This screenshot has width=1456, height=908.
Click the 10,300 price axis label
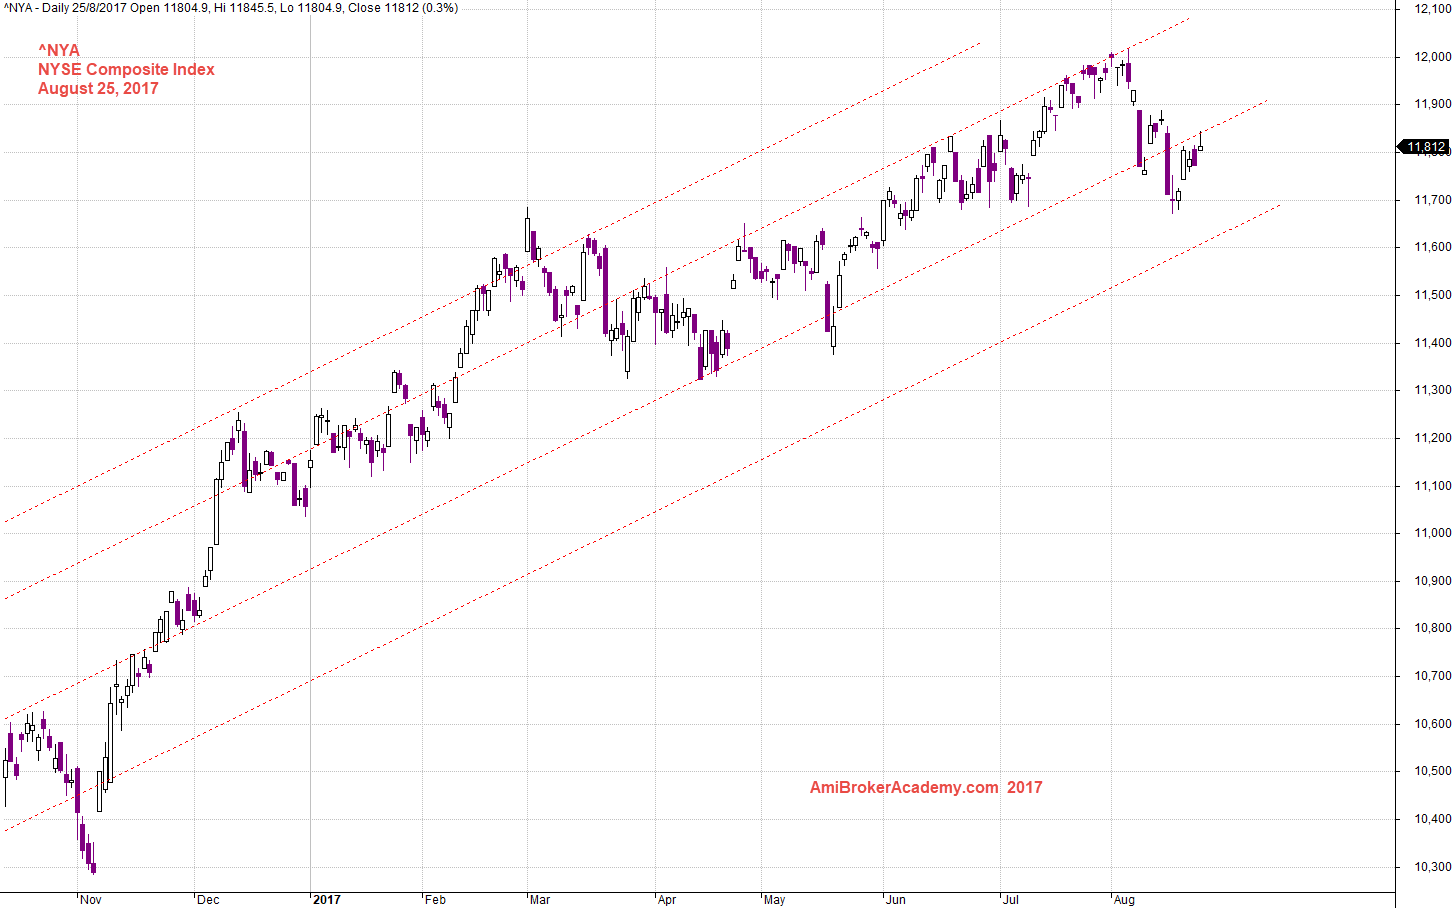[x=1432, y=867]
